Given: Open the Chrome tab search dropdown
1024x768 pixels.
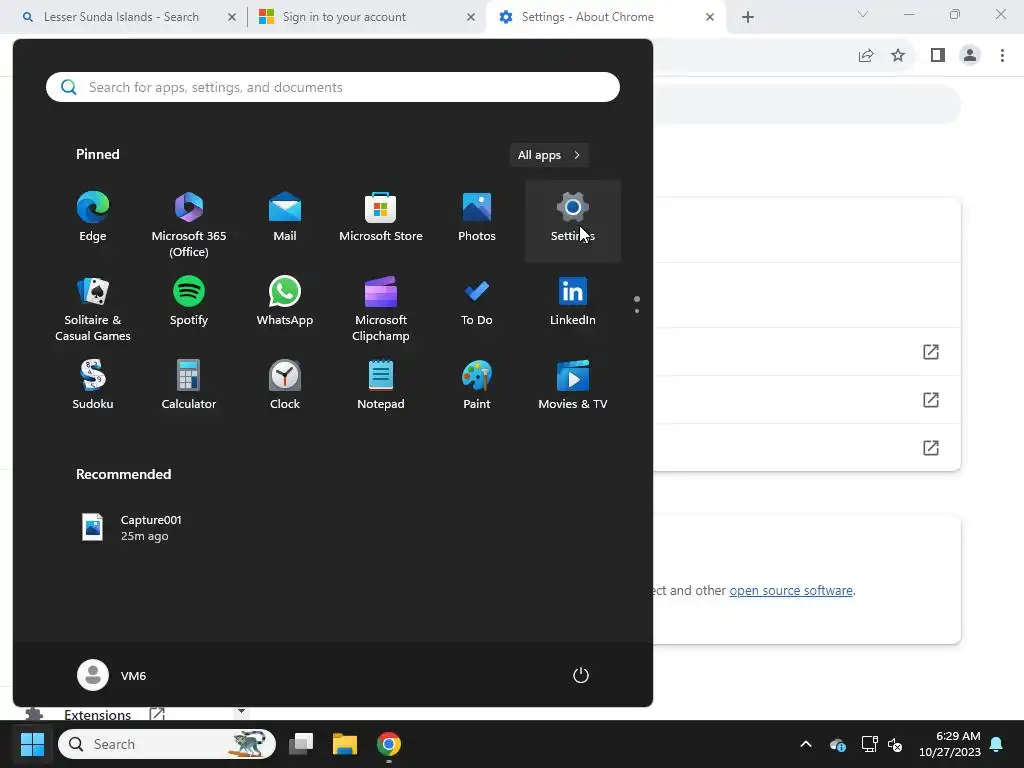Looking at the screenshot, I should click(863, 14).
